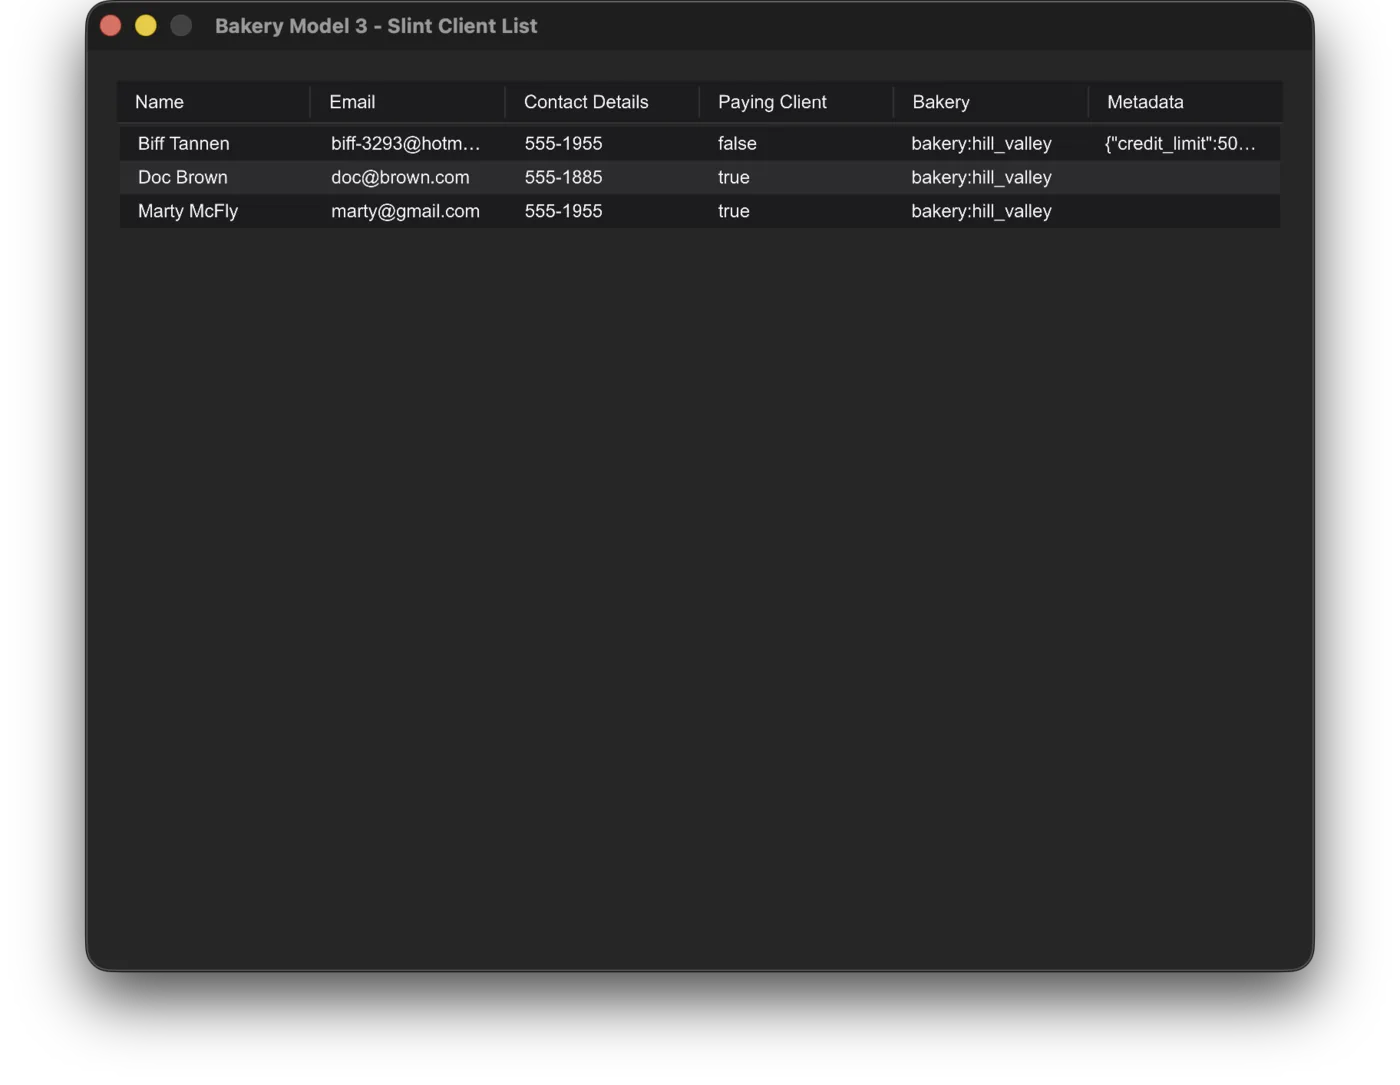The width and height of the screenshot is (1400, 1085).
Task: Click the Metadata column header
Action: (x=1185, y=102)
